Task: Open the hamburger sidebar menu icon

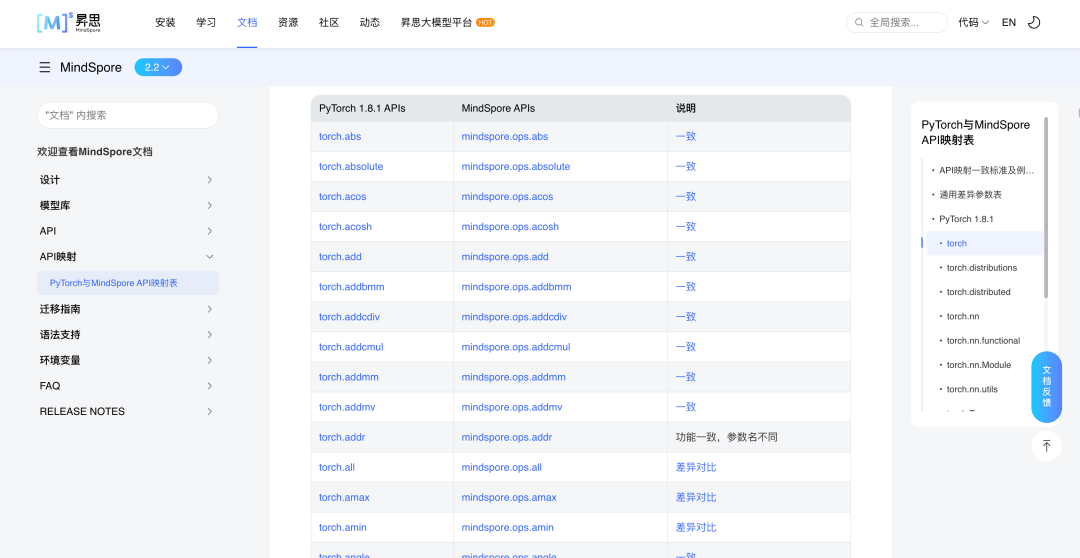Action: click(x=44, y=67)
